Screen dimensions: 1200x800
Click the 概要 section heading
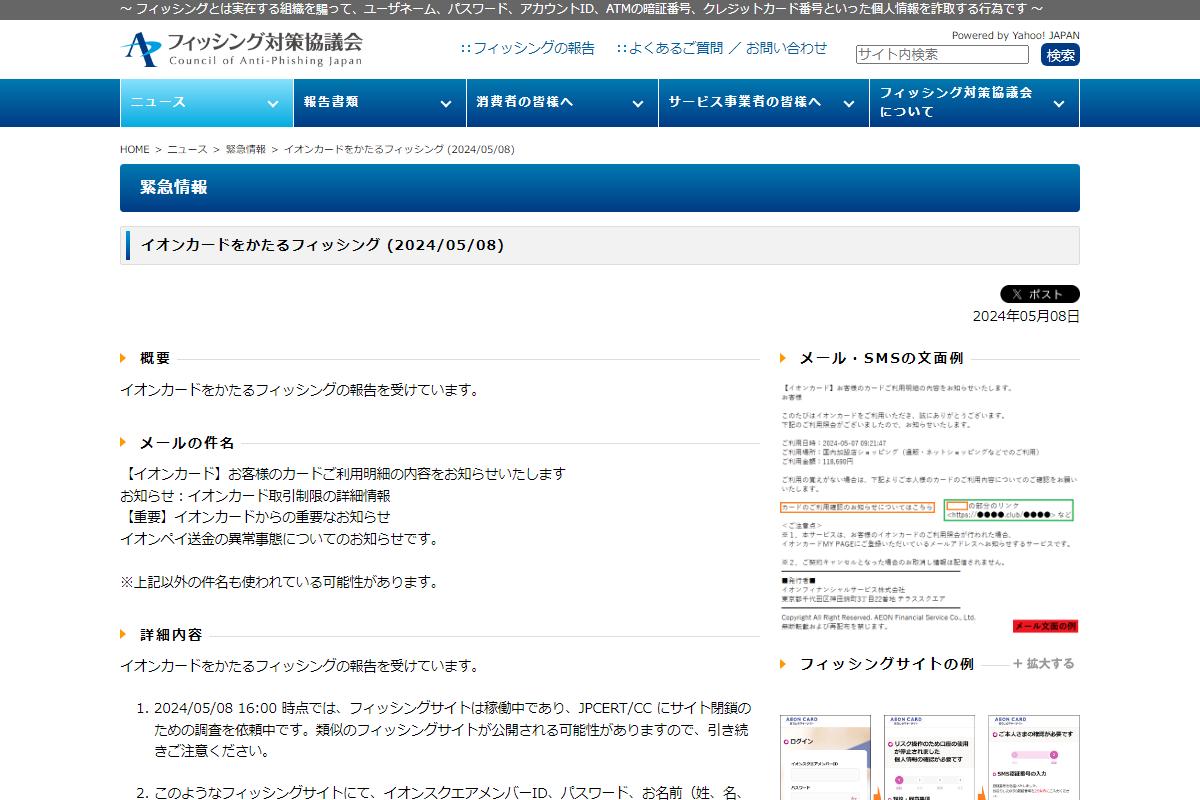click(155, 358)
